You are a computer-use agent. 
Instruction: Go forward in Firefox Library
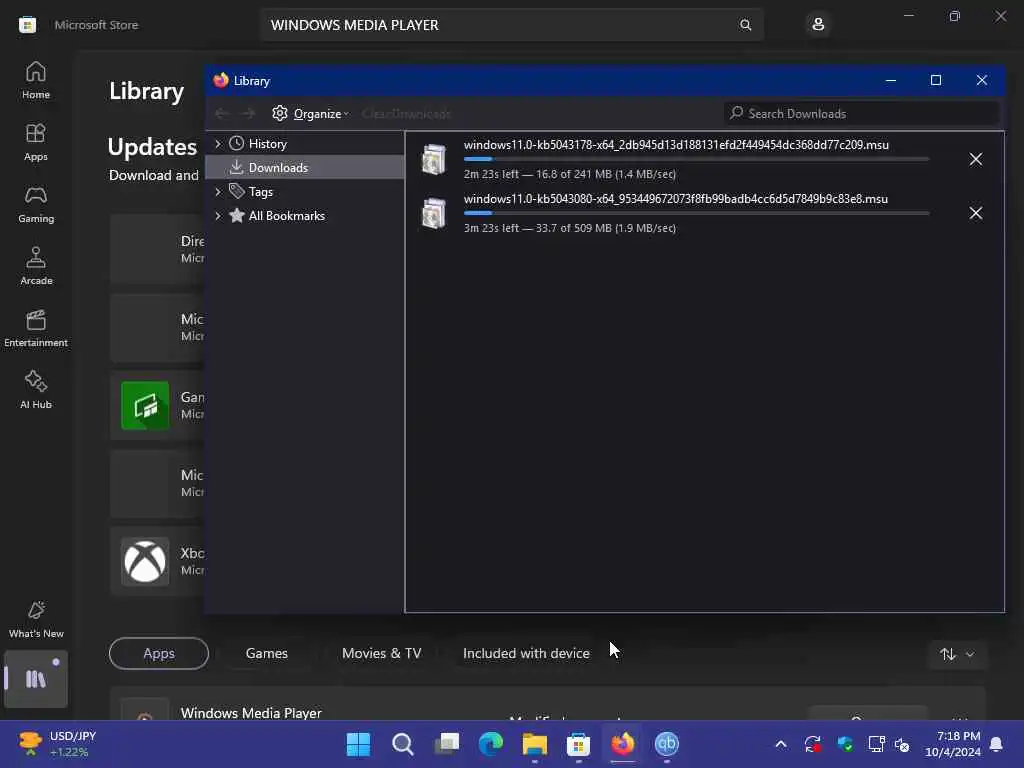[x=249, y=114]
